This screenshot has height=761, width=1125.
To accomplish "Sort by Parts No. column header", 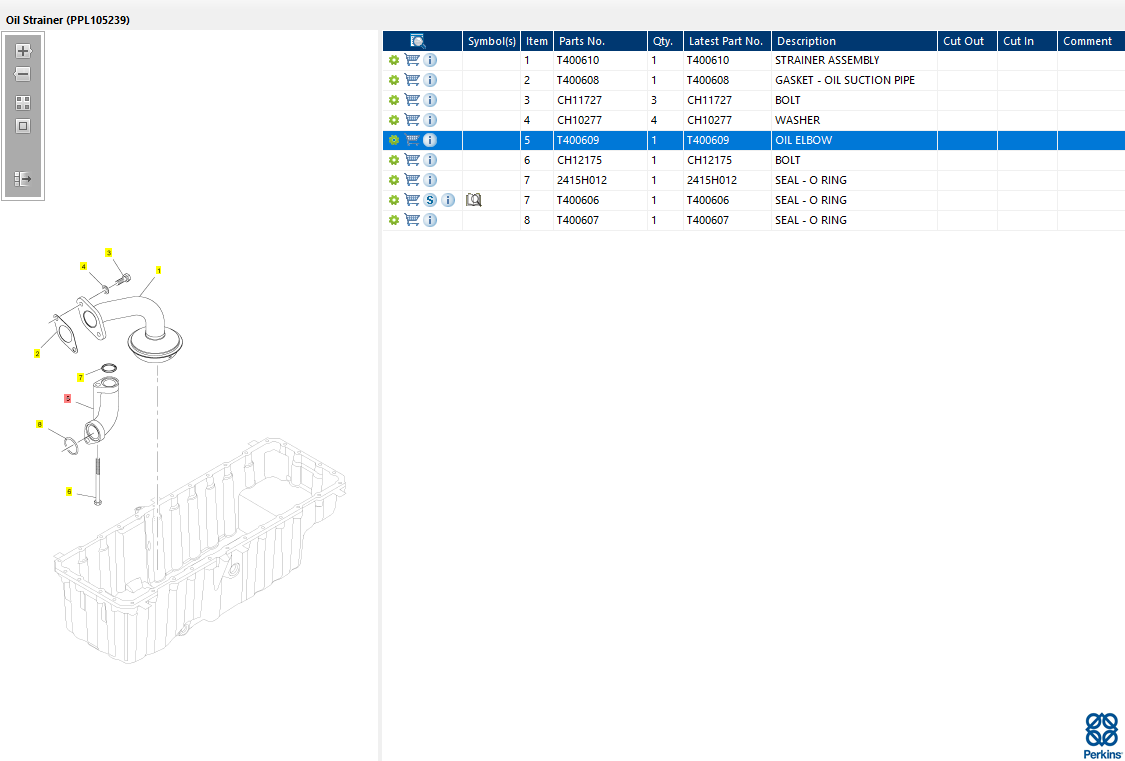I will (600, 41).
